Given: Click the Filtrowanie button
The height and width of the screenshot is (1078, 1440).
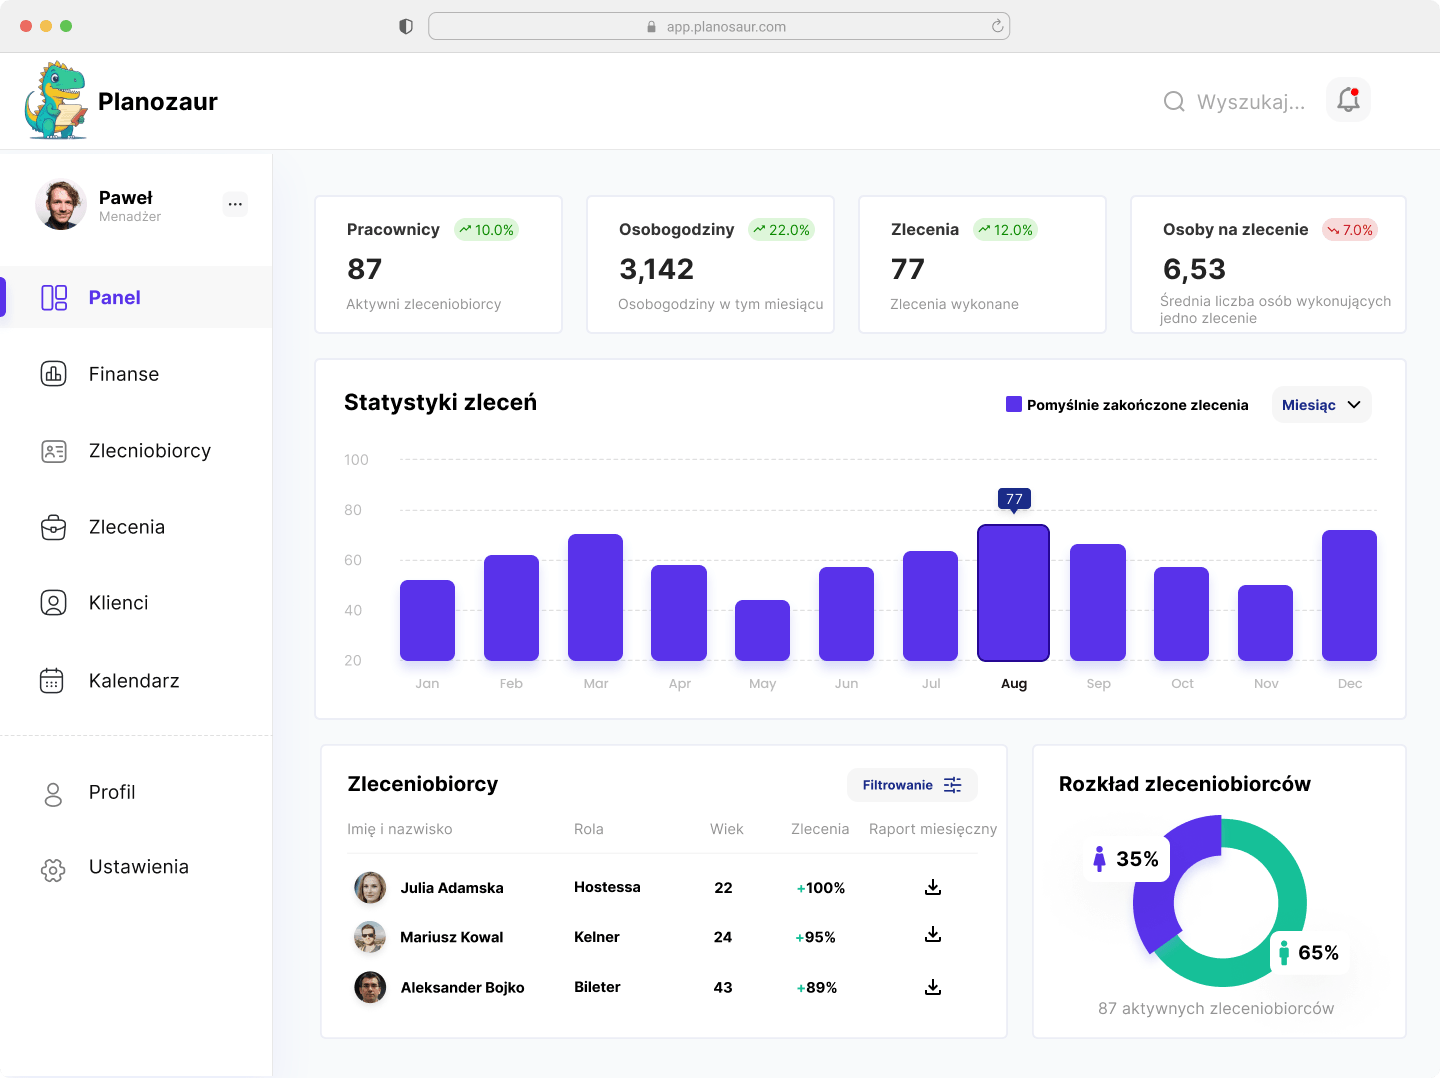Looking at the screenshot, I should click(x=912, y=785).
